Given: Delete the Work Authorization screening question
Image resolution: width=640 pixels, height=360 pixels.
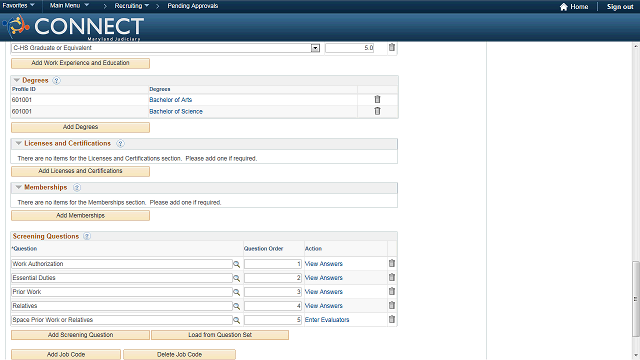Looking at the screenshot, I should [392, 263].
